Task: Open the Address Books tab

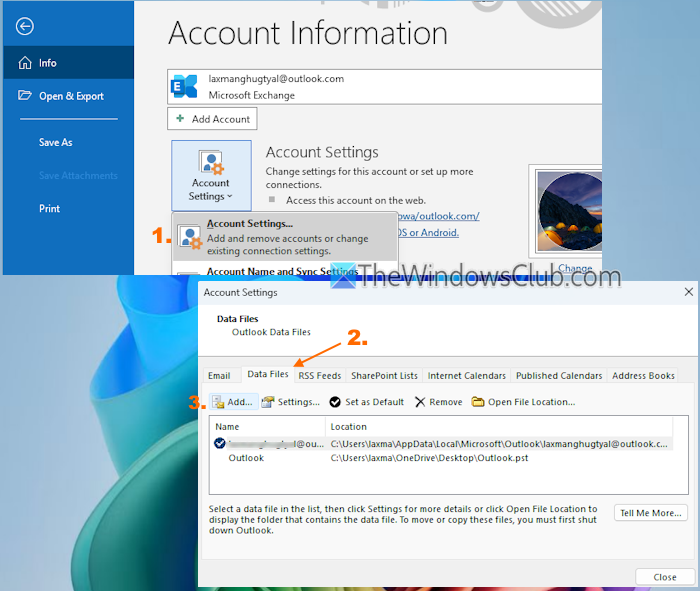Action: pos(642,376)
